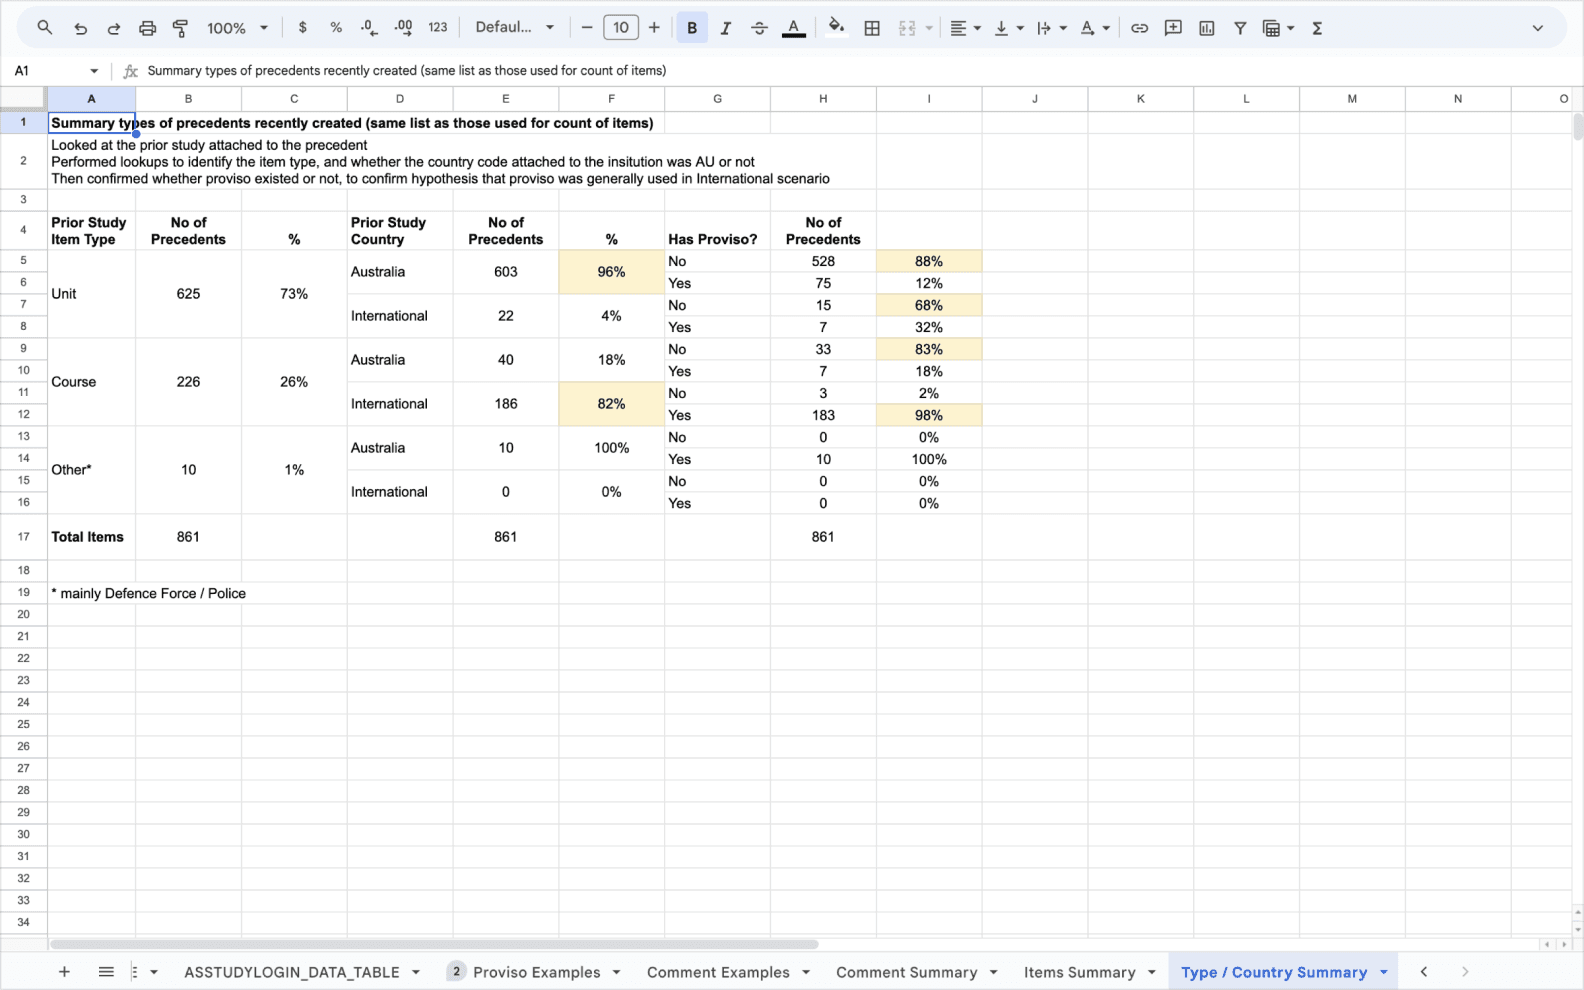Select column F header

[612, 99]
